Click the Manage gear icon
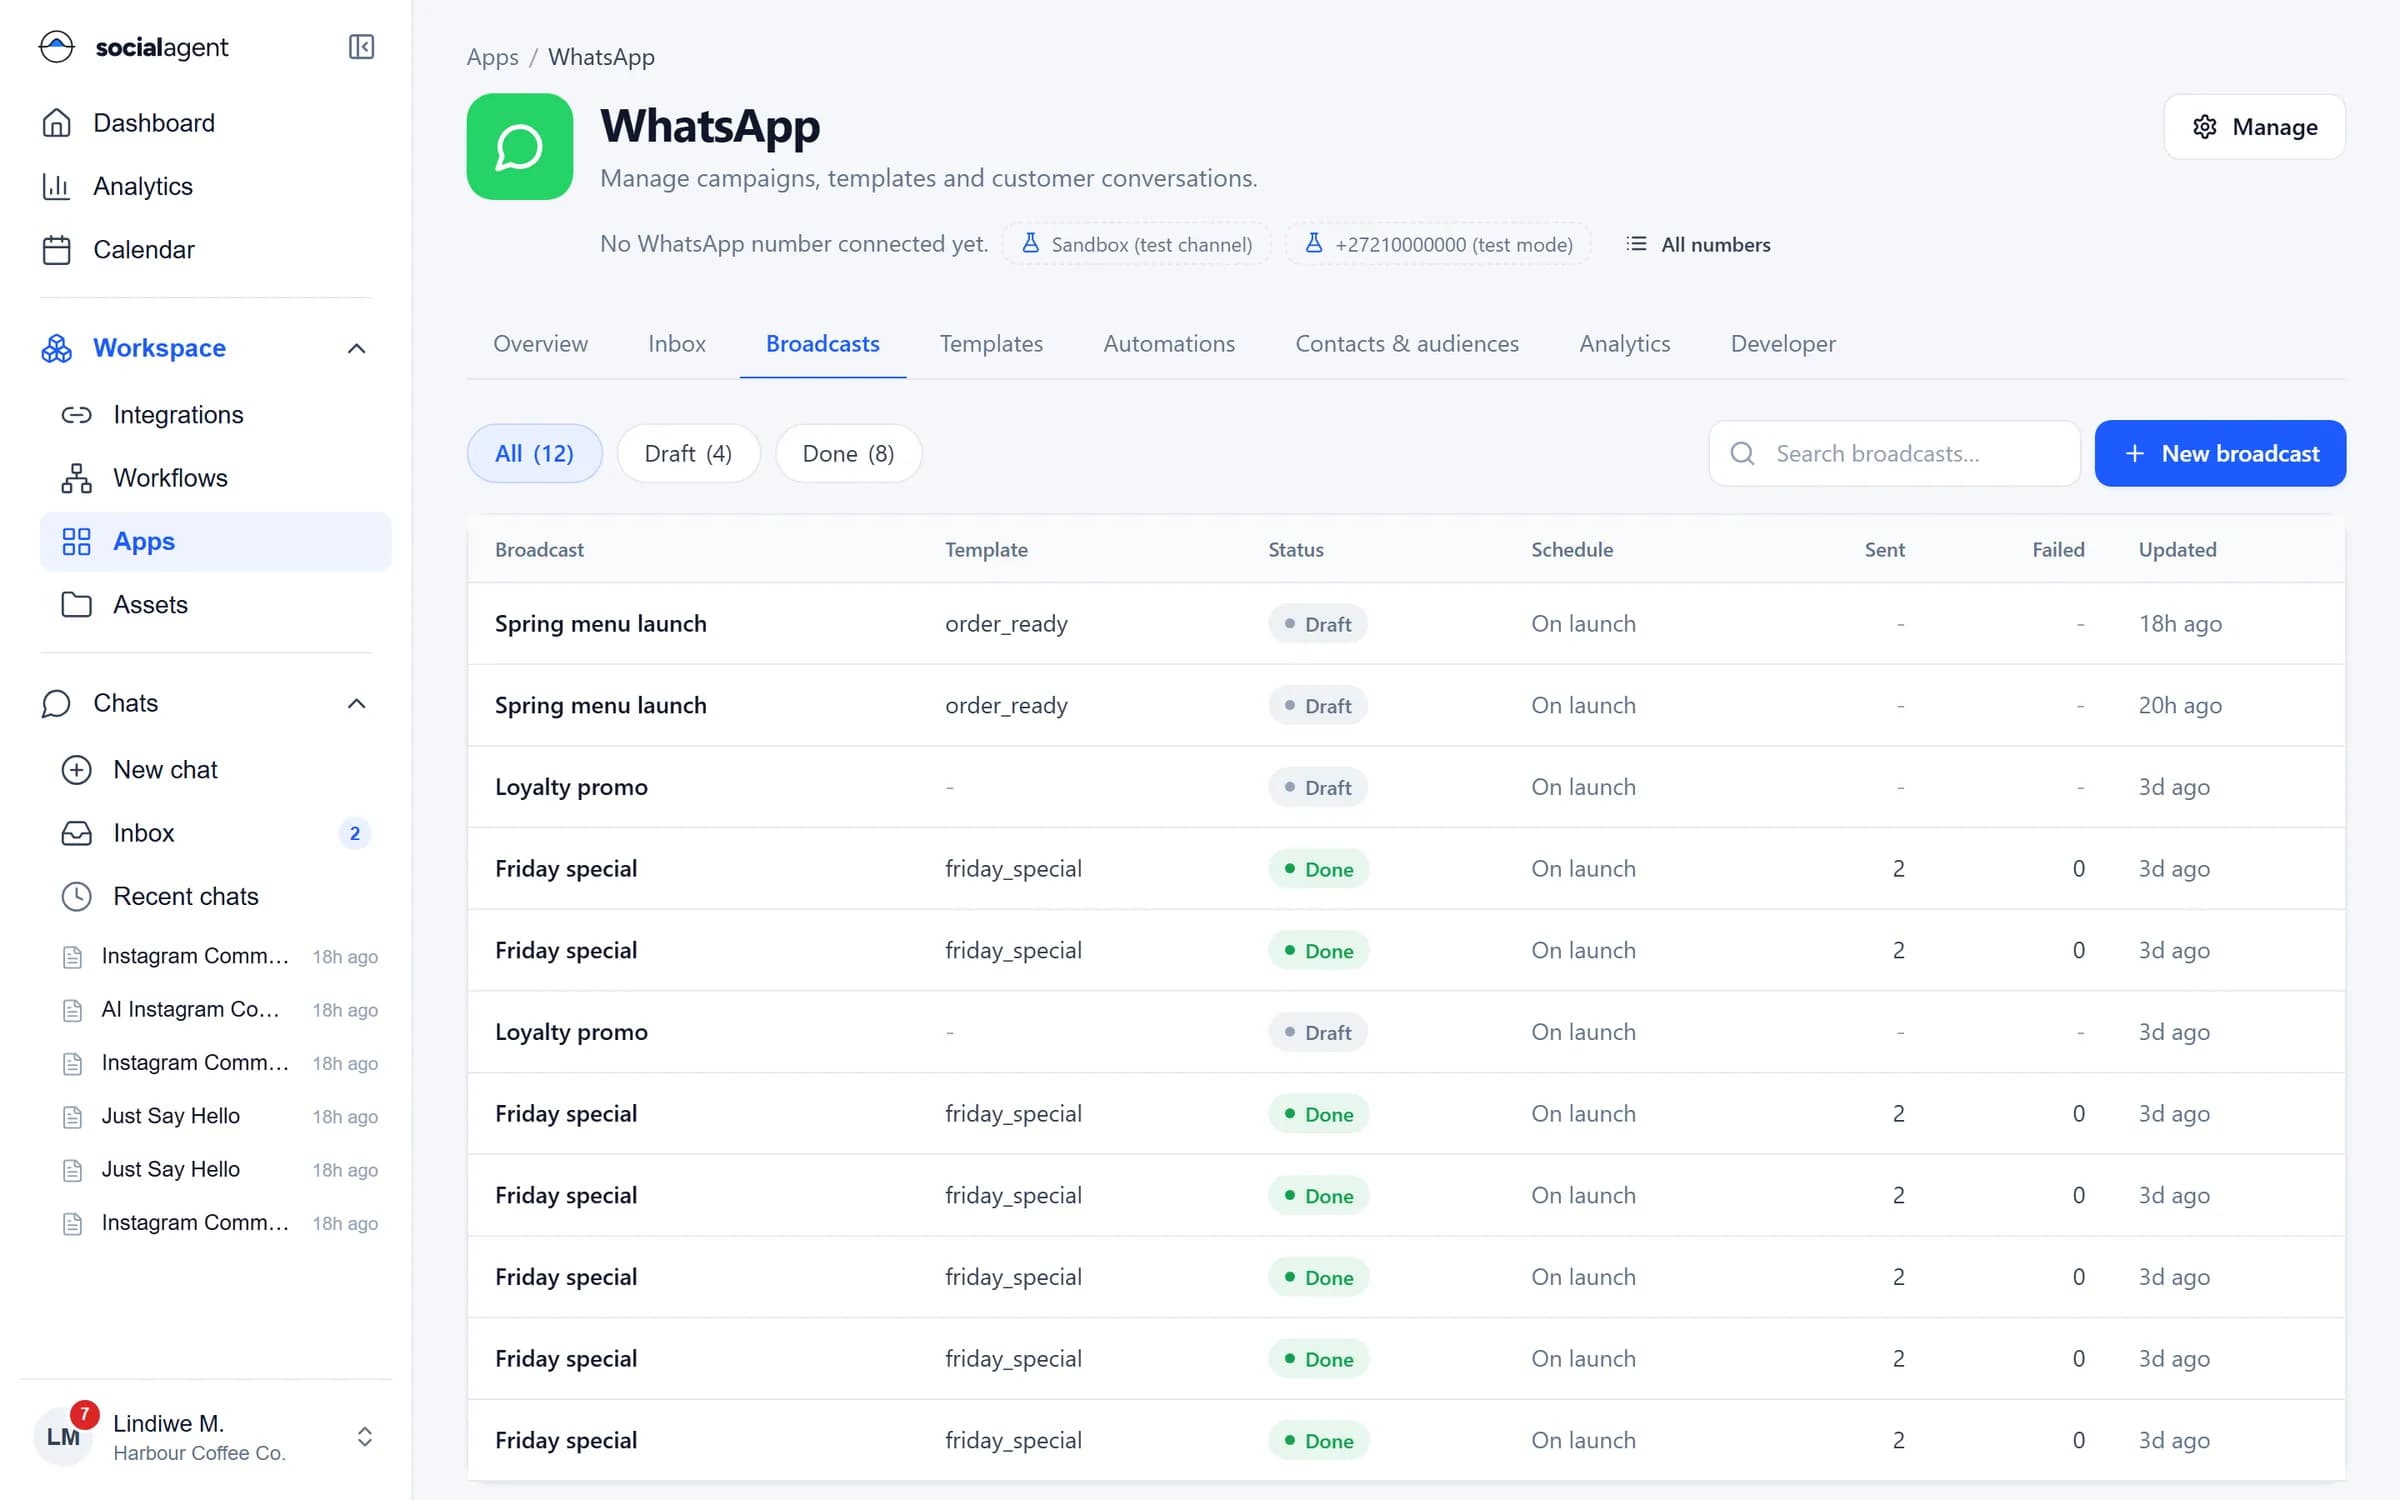Screen dimensions: 2400x1500 tap(2205, 127)
